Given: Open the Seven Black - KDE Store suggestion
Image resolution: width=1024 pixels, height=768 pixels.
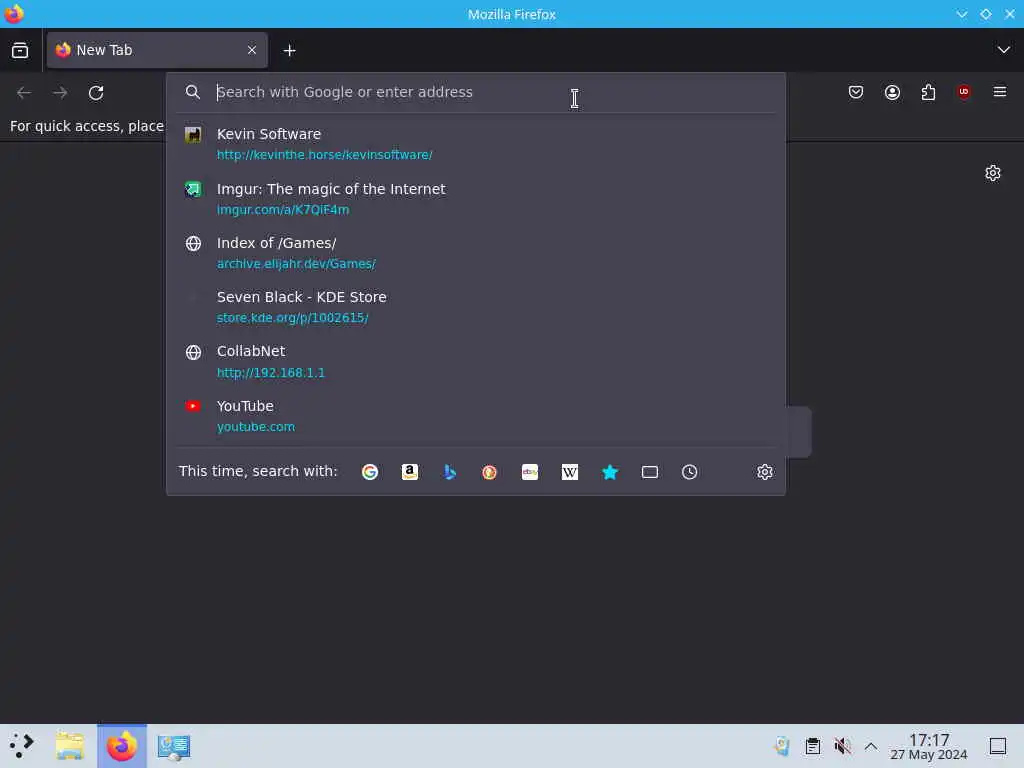Looking at the screenshot, I should tap(475, 307).
